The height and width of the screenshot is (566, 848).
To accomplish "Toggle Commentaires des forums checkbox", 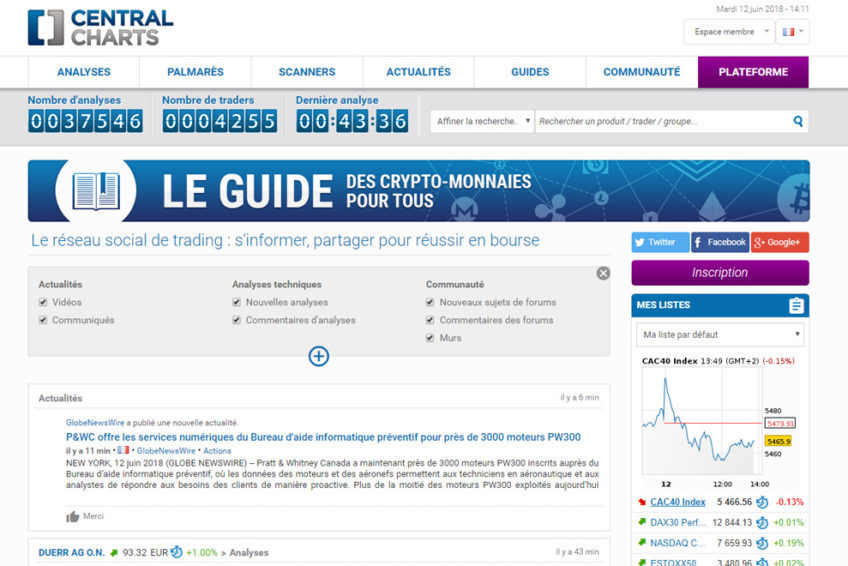I will pyautogui.click(x=430, y=320).
